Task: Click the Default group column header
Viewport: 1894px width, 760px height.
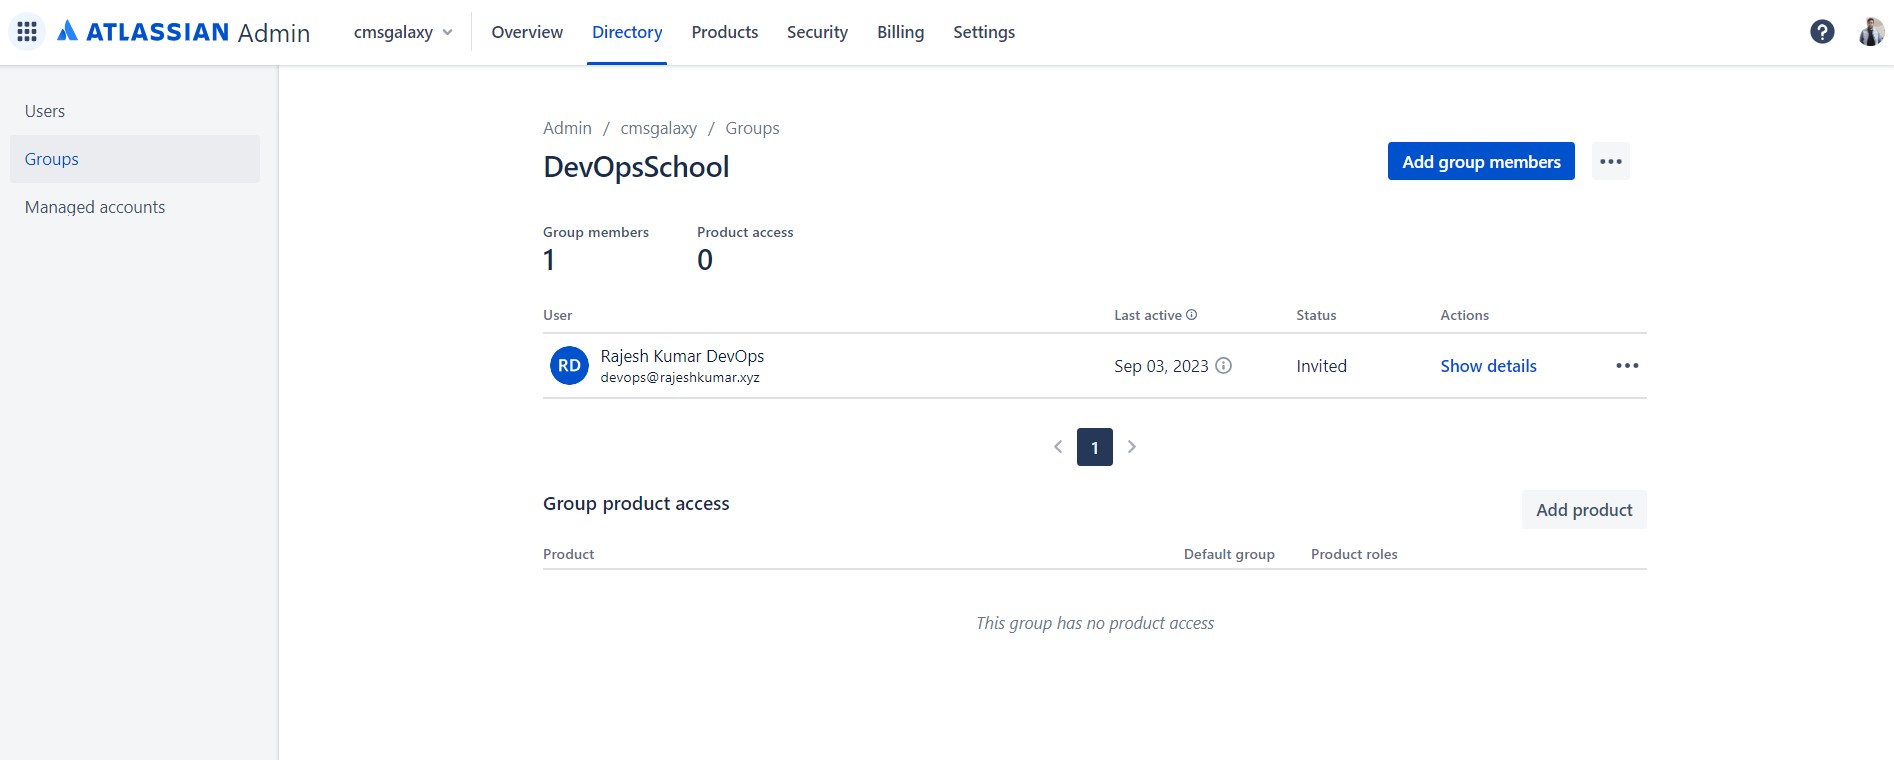Action: pyautogui.click(x=1229, y=554)
